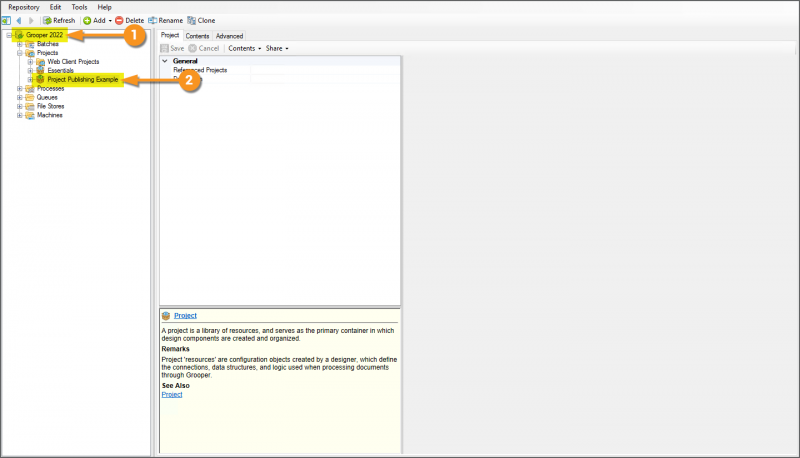Image resolution: width=800 pixels, height=458 pixels.
Task: Click the Refresh button label
Action: (64, 20)
